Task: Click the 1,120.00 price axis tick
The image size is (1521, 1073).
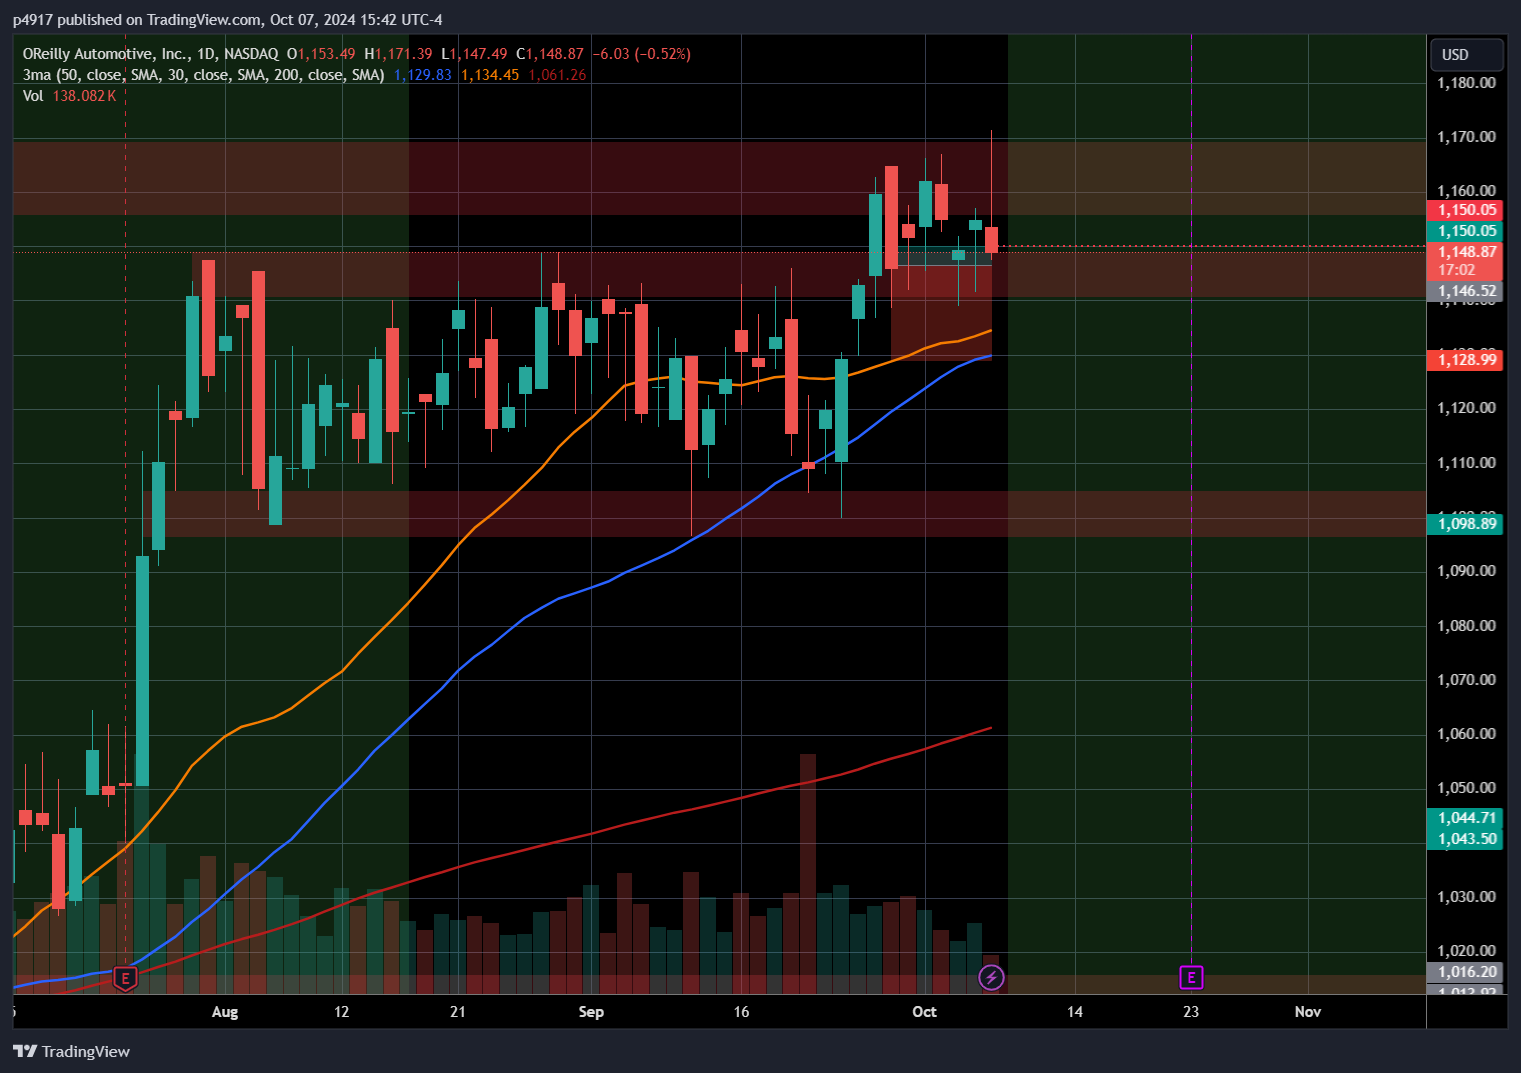Action: click(x=1466, y=408)
